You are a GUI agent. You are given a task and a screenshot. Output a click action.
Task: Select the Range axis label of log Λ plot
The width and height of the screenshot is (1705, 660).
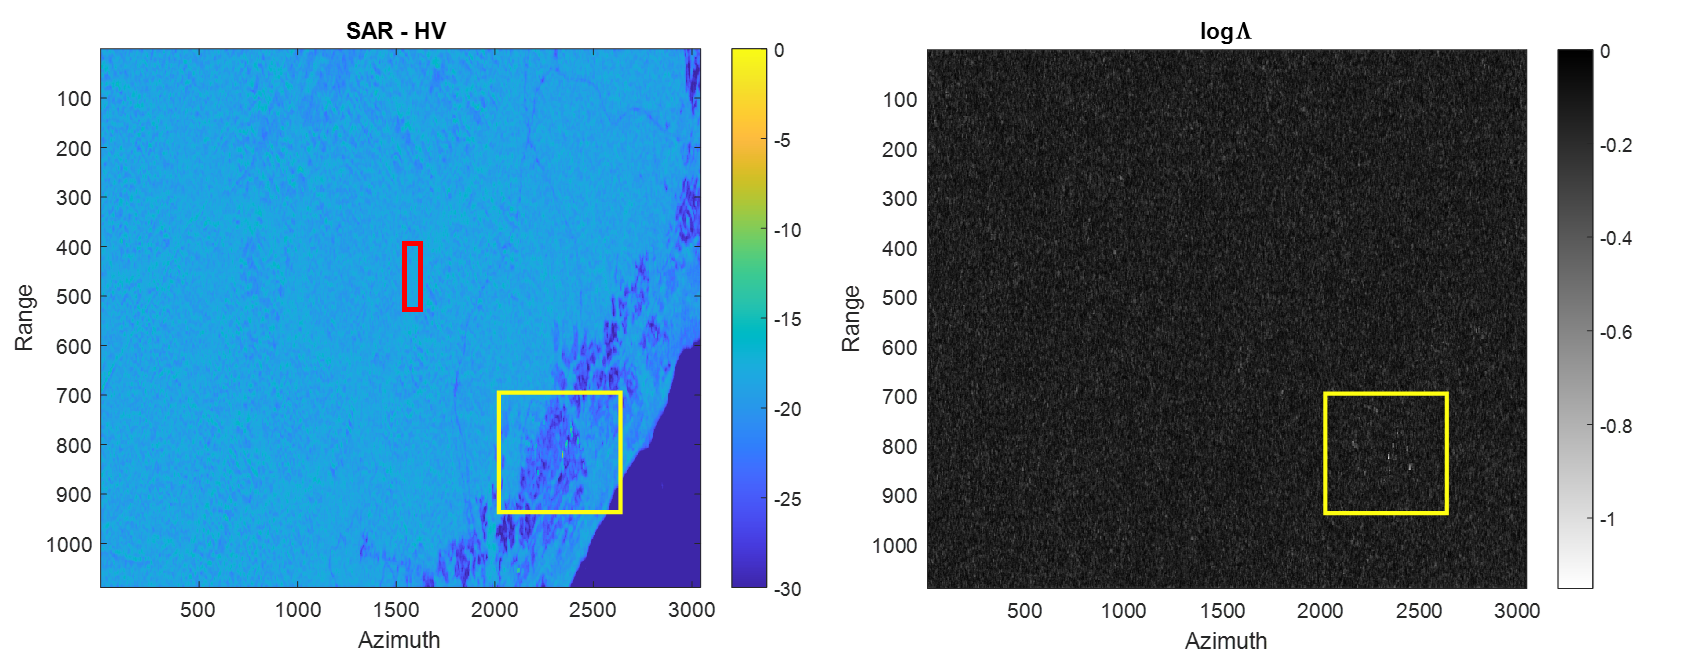(x=851, y=319)
